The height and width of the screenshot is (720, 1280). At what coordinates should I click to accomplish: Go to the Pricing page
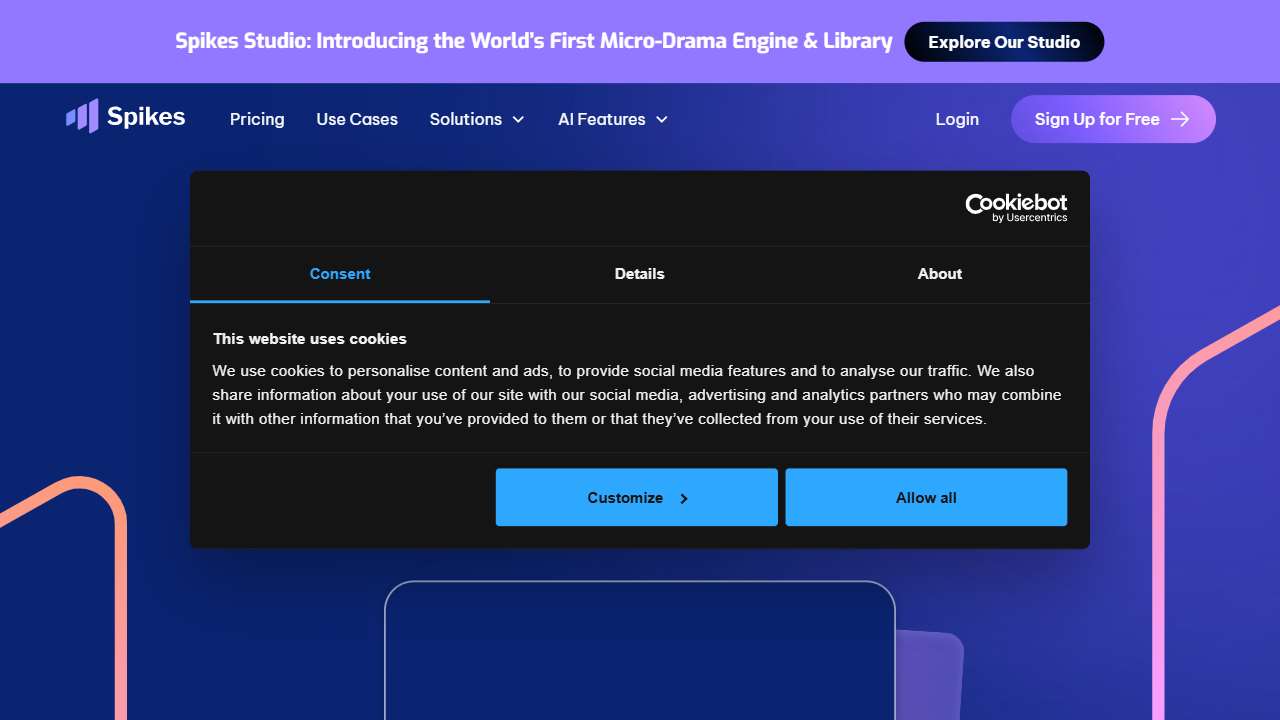pyautogui.click(x=257, y=119)
